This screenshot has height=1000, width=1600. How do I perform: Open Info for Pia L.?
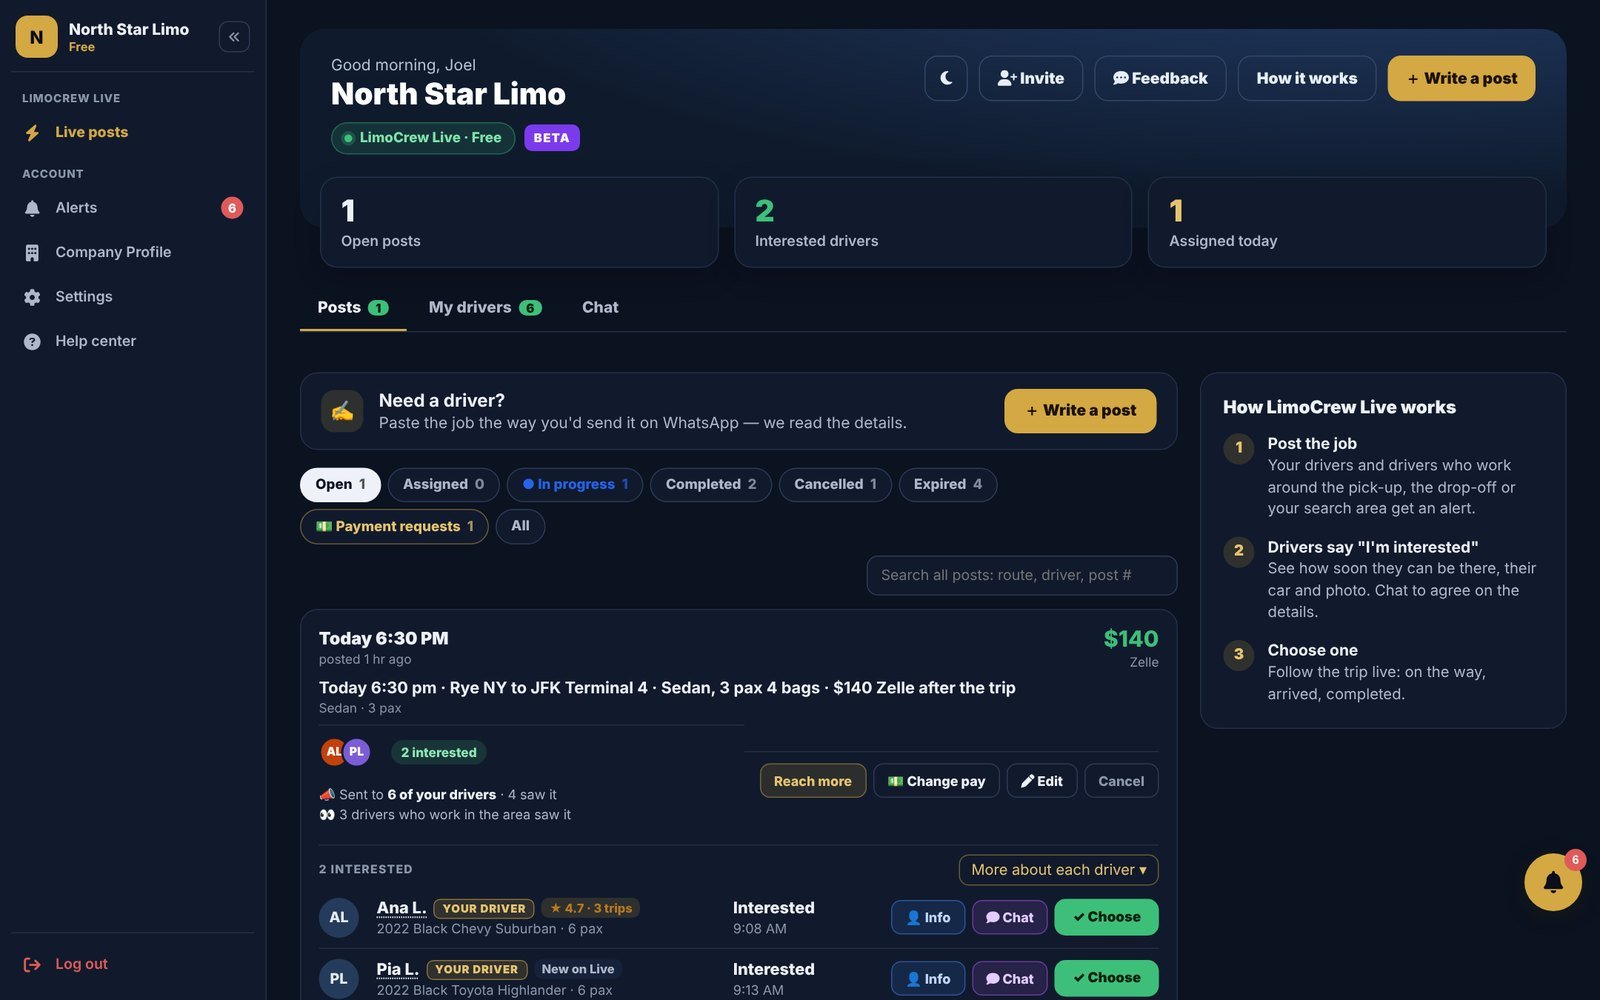pos(928,978)
